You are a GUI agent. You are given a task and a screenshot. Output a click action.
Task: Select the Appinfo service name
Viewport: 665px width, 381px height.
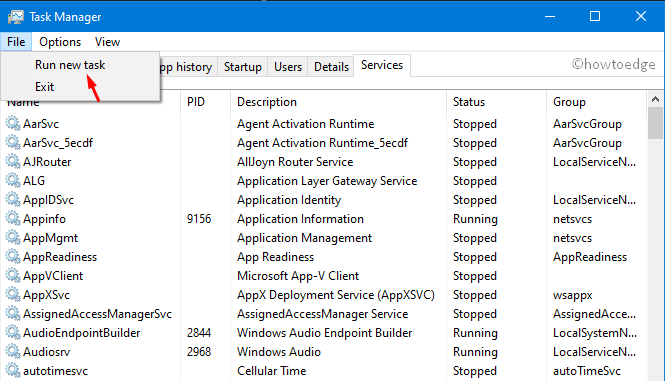[45, 219]
